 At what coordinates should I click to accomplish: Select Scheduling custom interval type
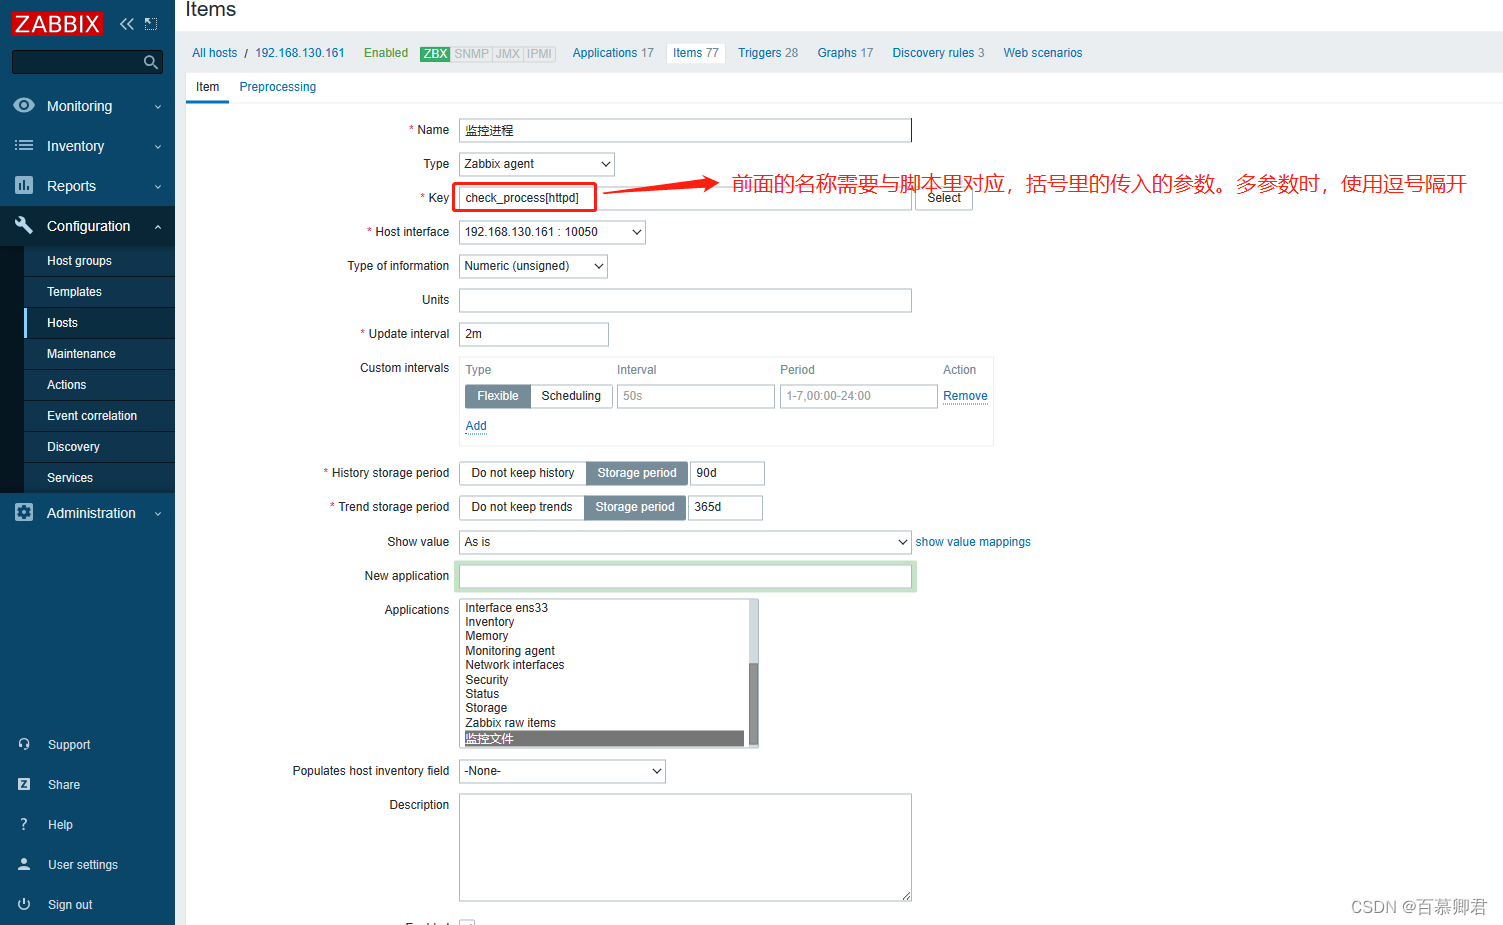tap(571, 396)
